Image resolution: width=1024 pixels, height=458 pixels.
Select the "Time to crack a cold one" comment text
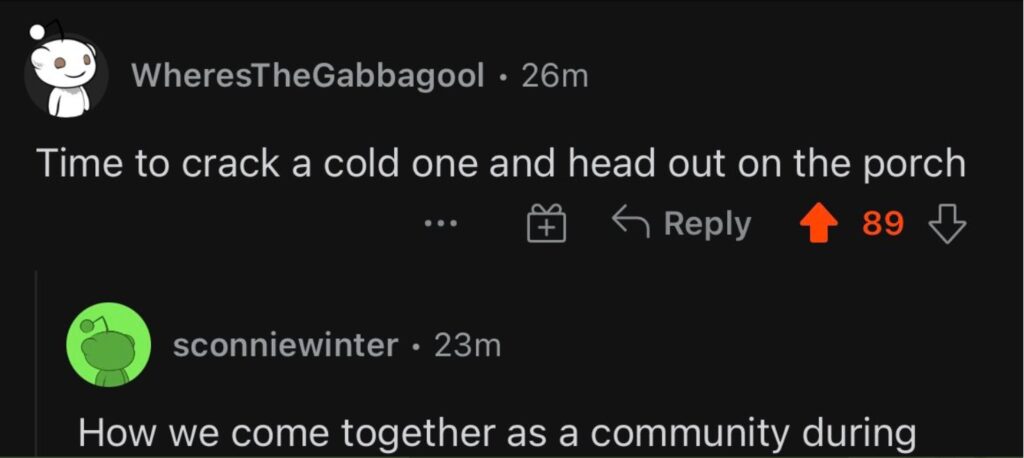[x=501, y=164]
